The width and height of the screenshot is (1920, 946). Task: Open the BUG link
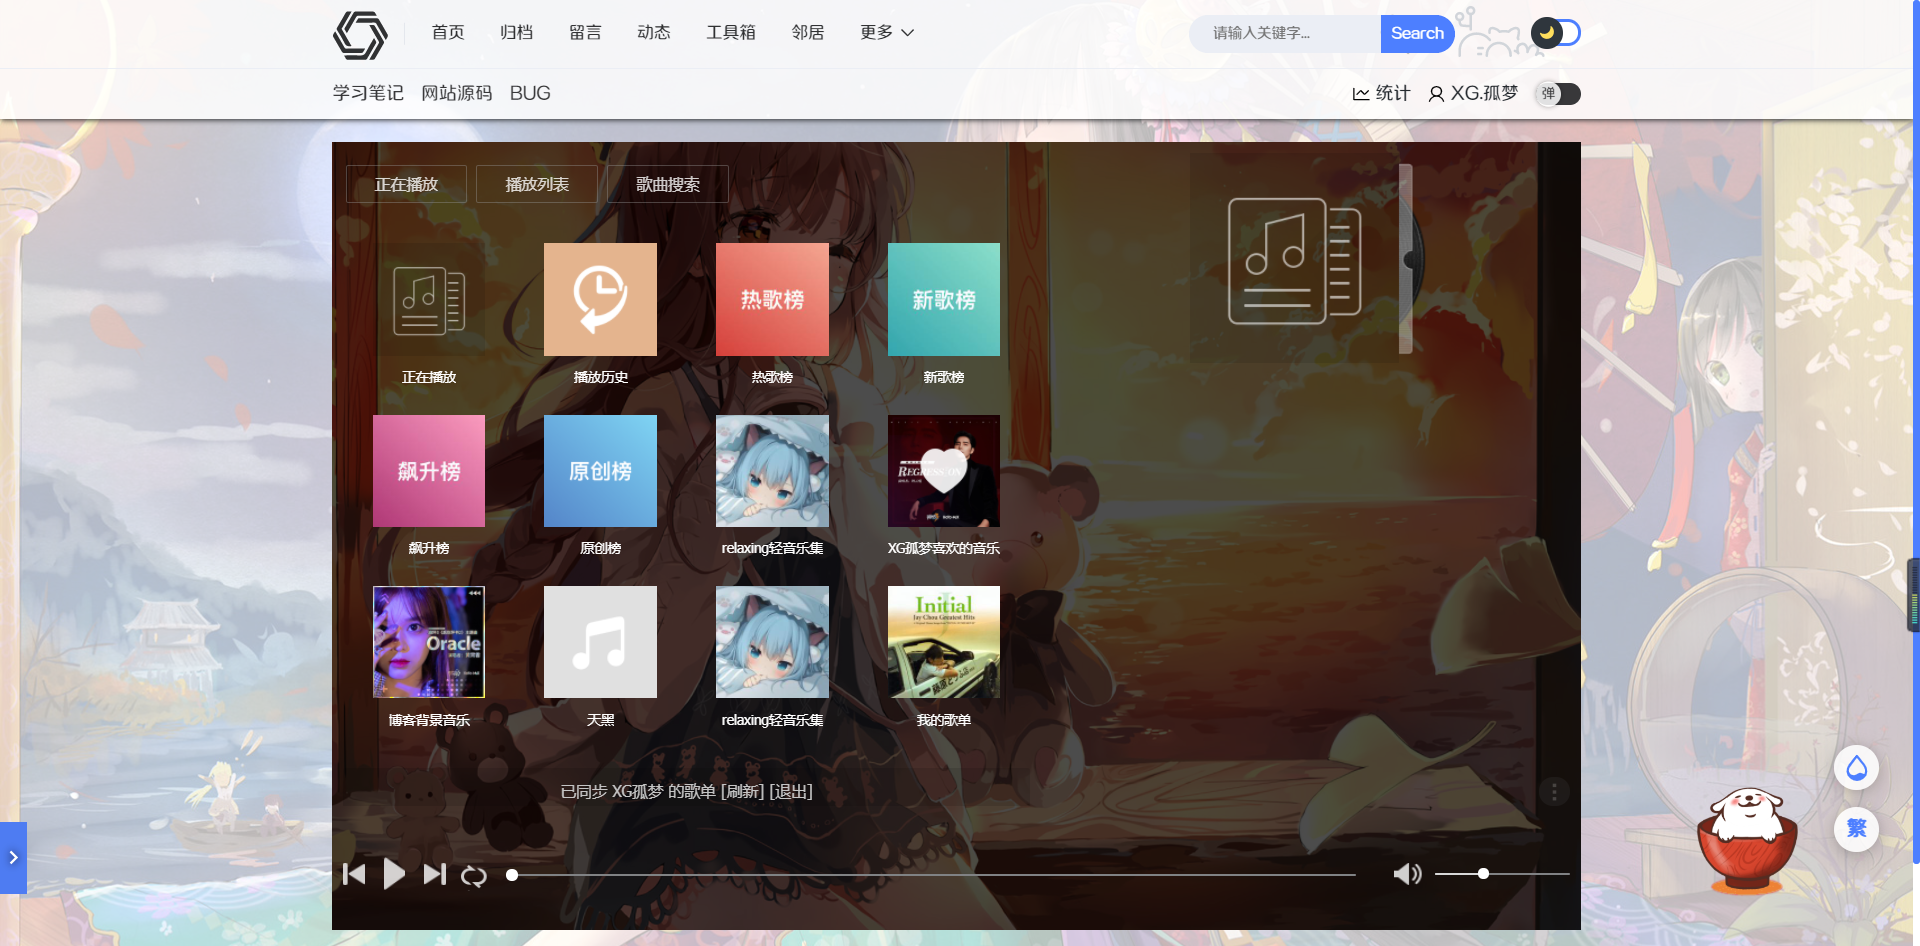point(530,93)
